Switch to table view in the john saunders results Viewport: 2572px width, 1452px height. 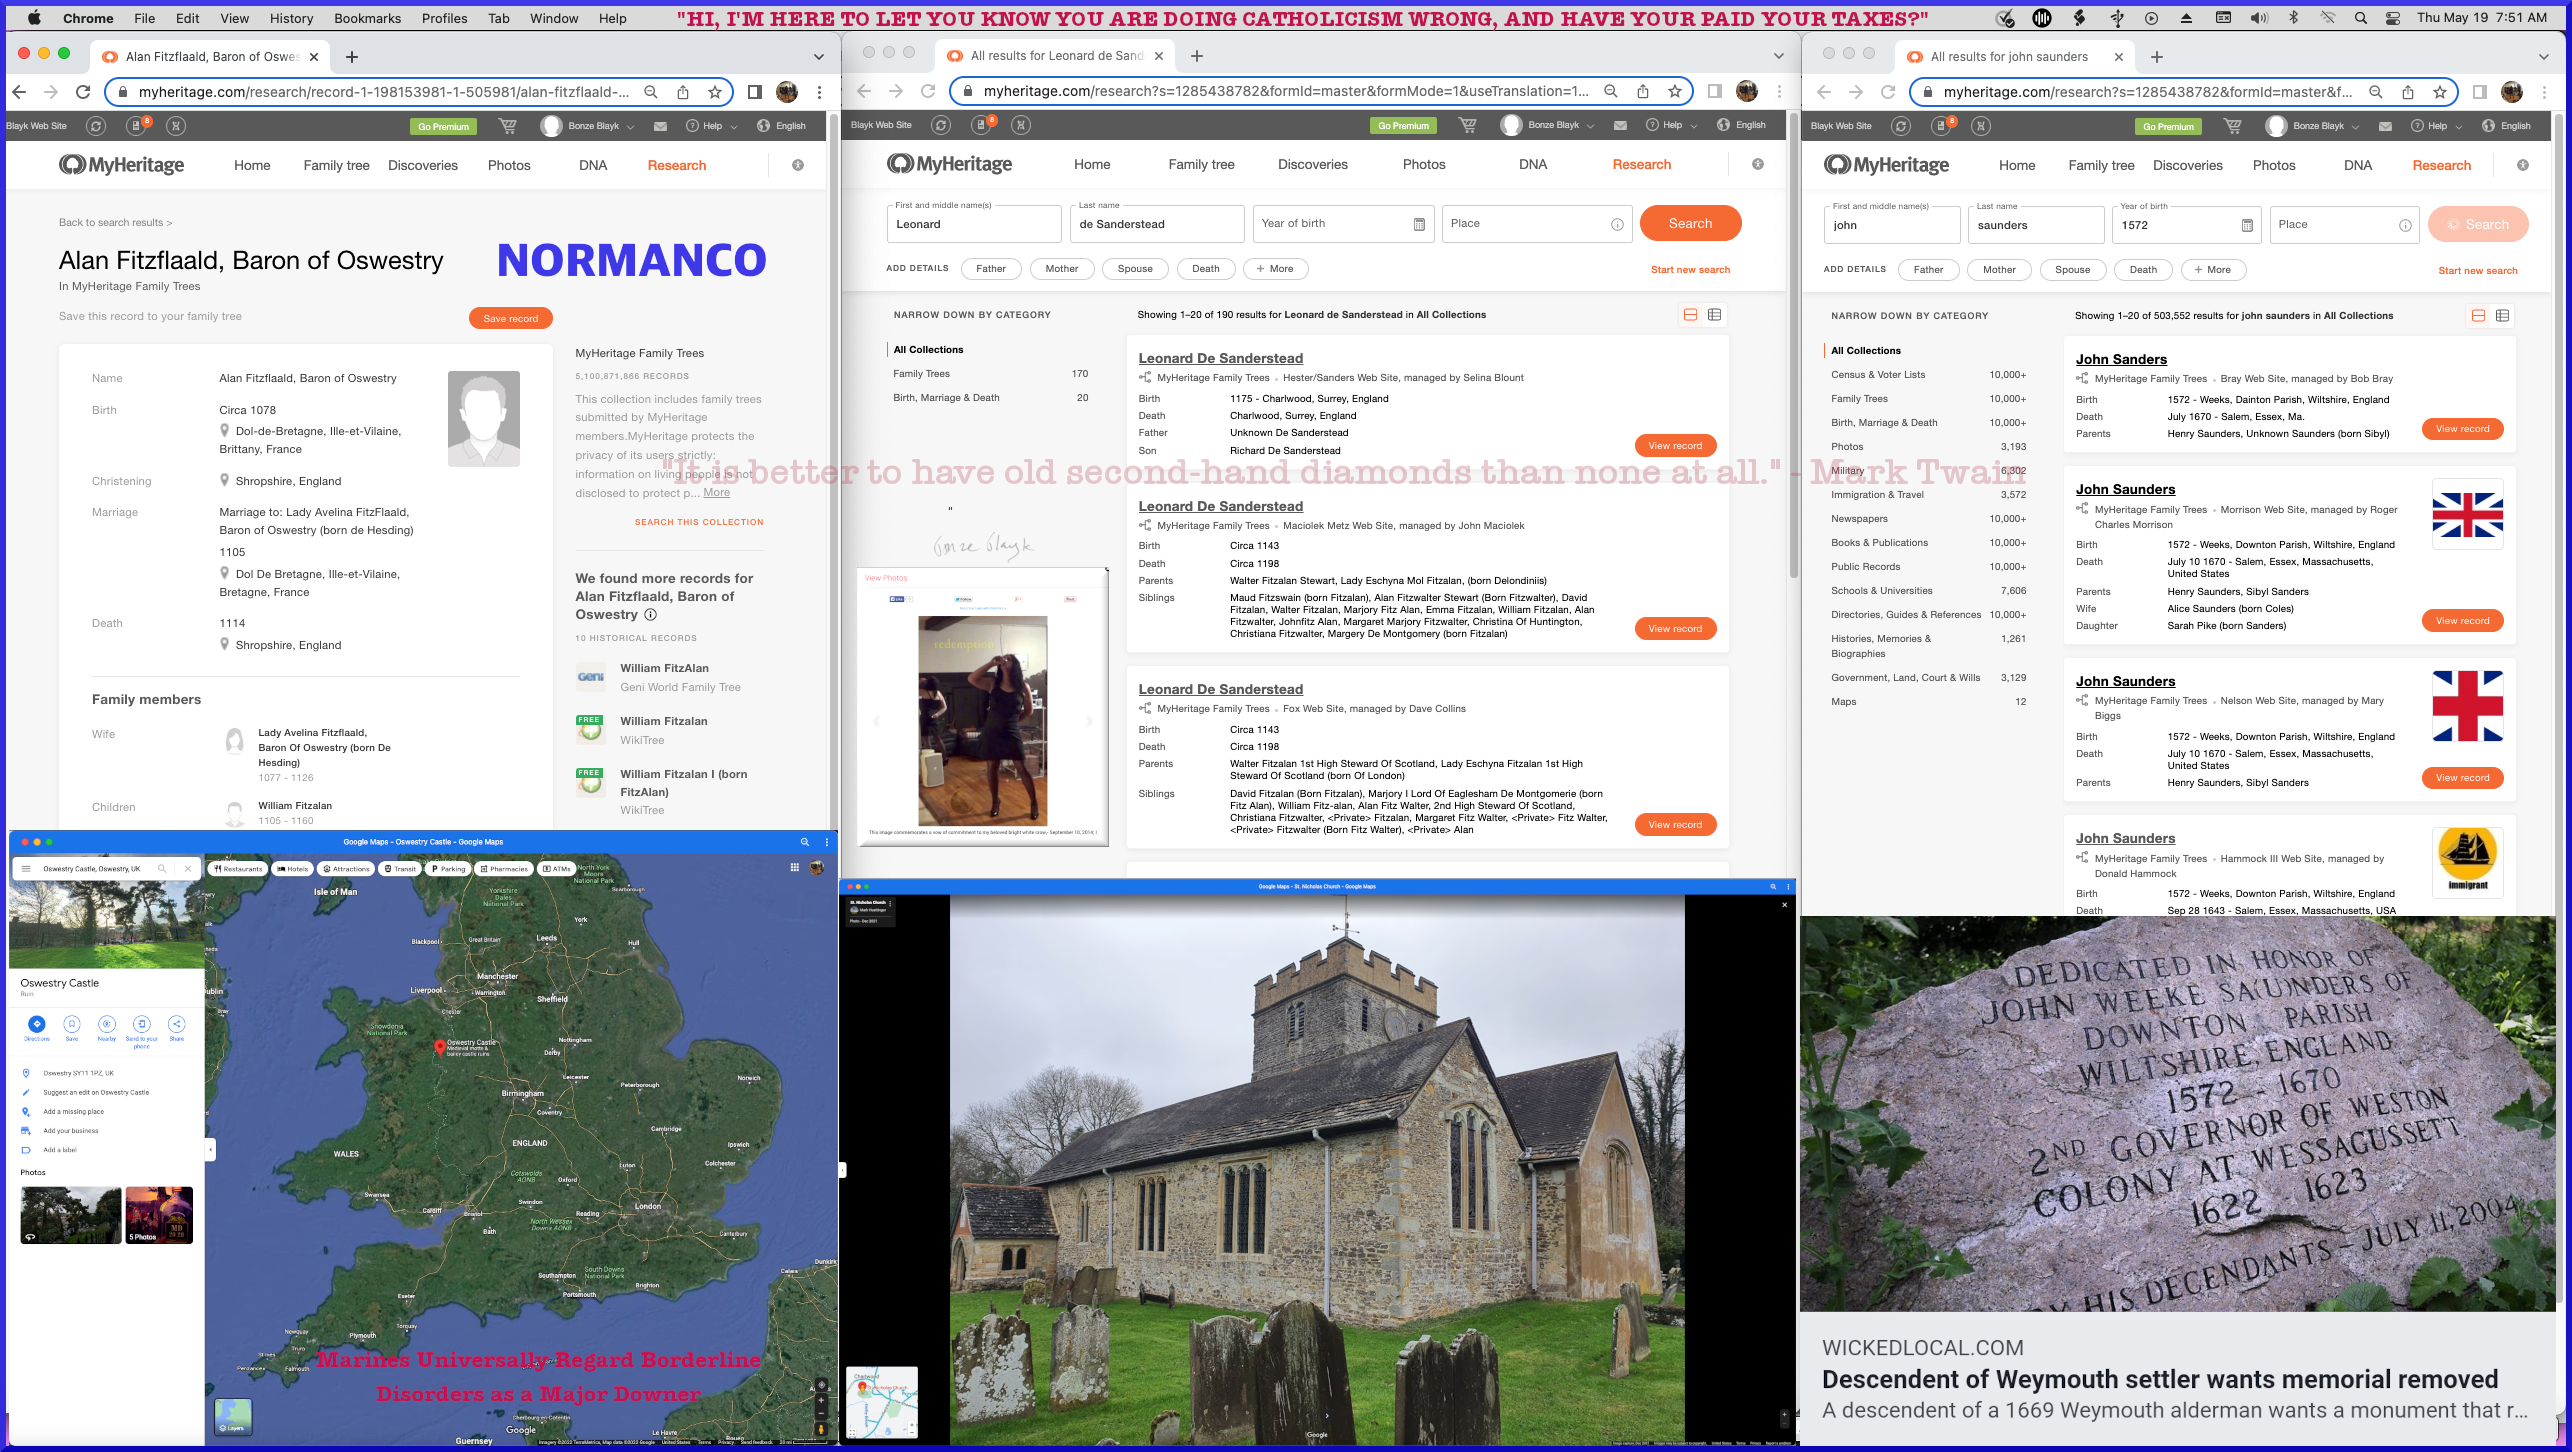2502,316
